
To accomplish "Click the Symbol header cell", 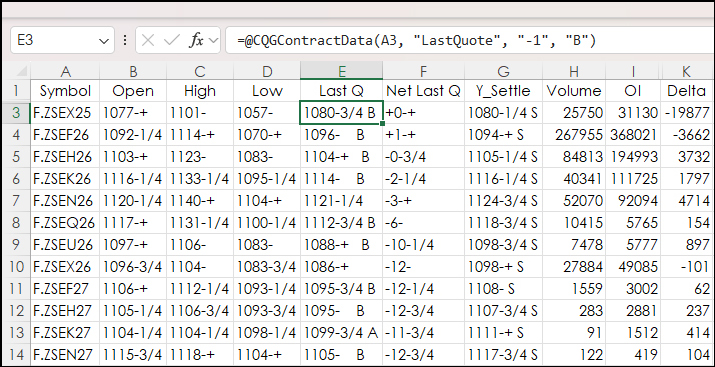I will (x=65, y=91).
